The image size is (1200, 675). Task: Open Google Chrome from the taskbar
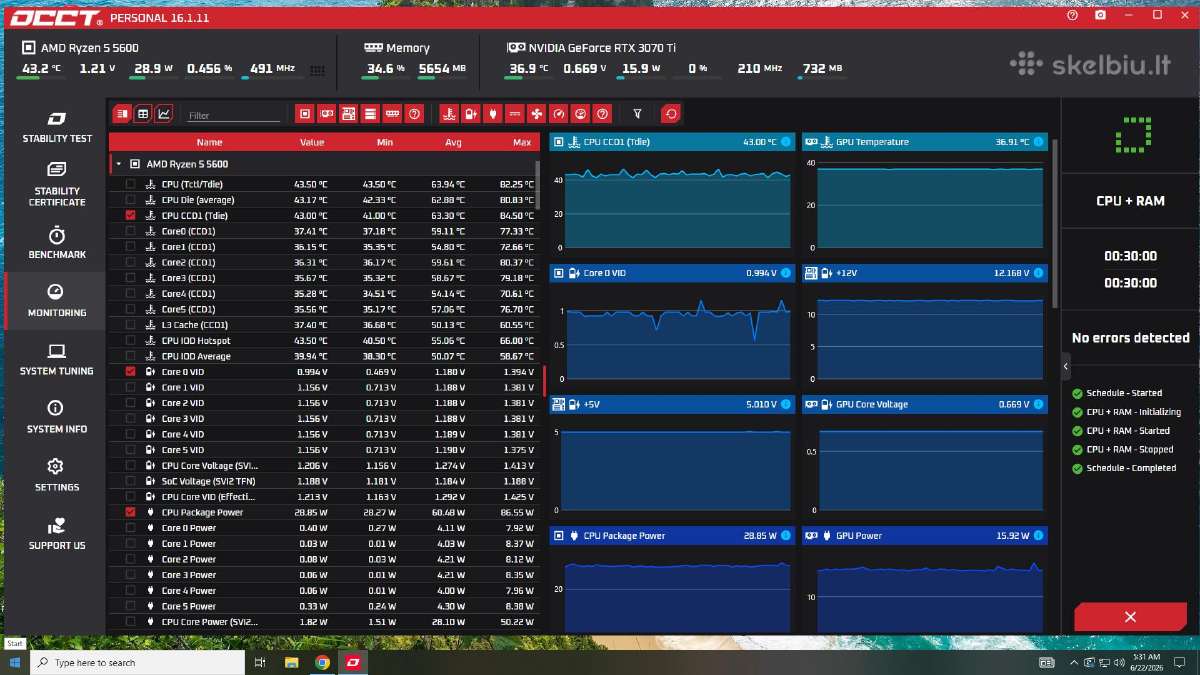click(x=323, y=662)
